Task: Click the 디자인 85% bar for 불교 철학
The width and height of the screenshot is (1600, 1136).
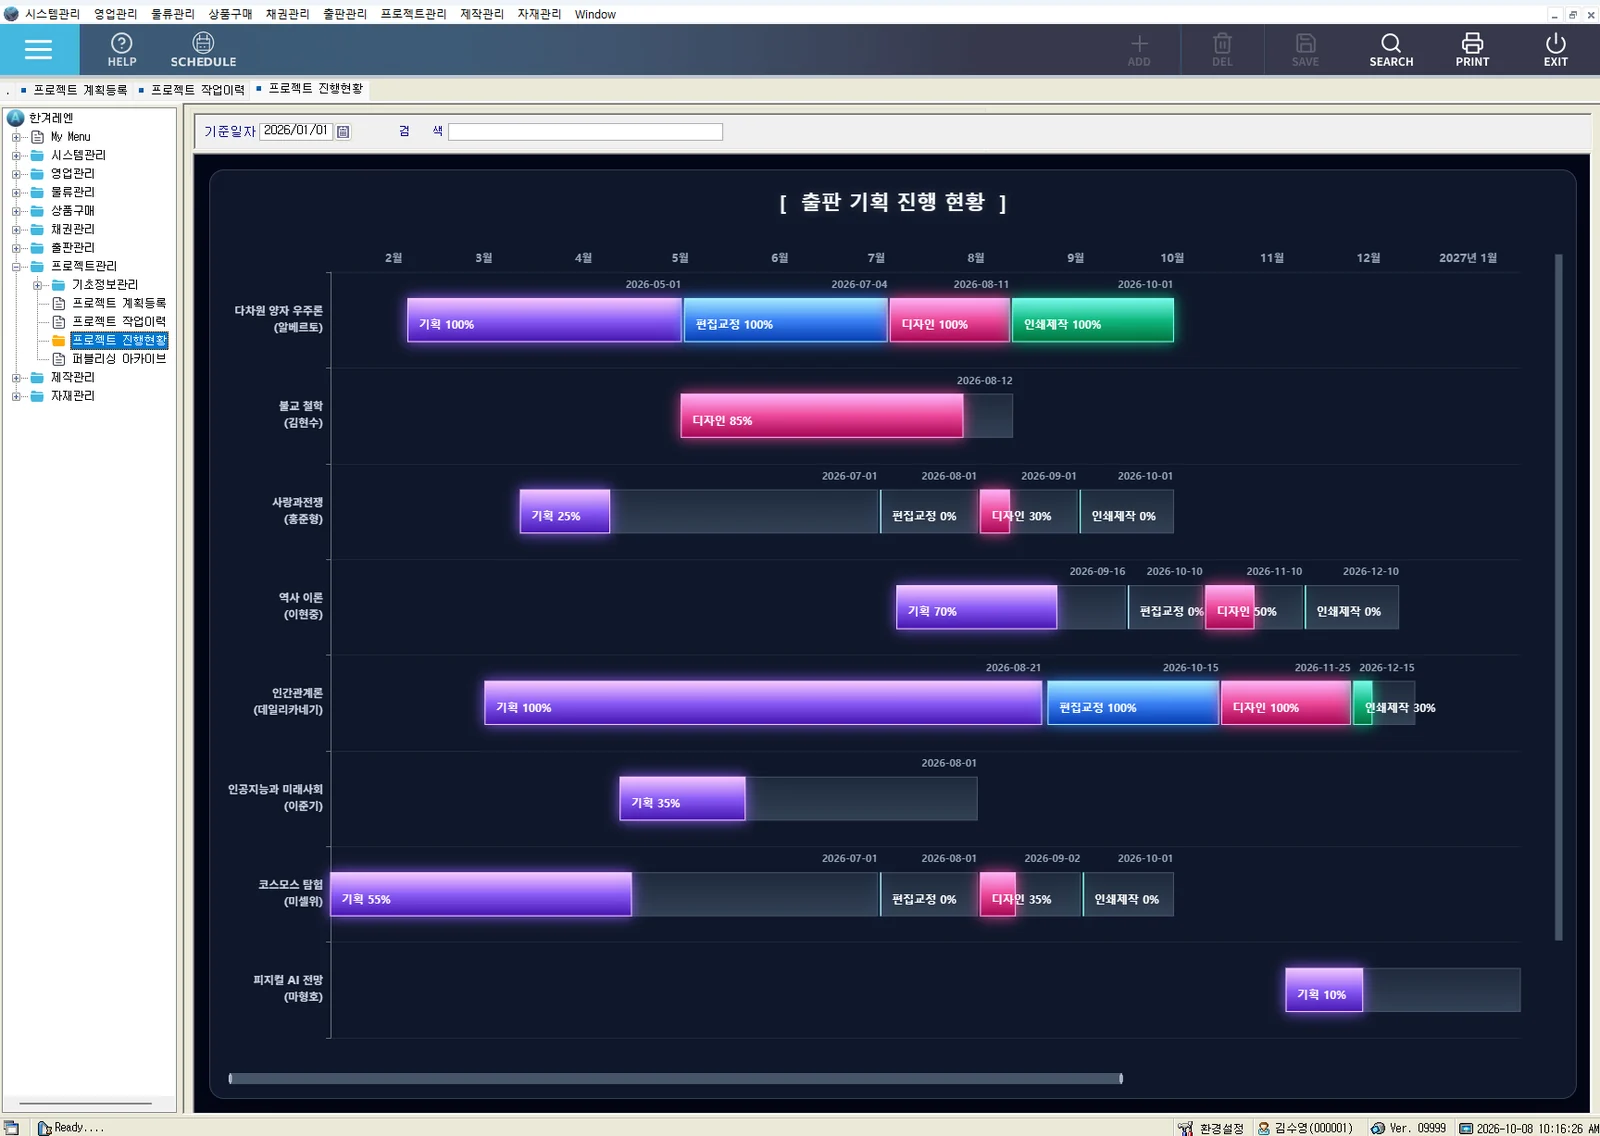Action: 822,416
